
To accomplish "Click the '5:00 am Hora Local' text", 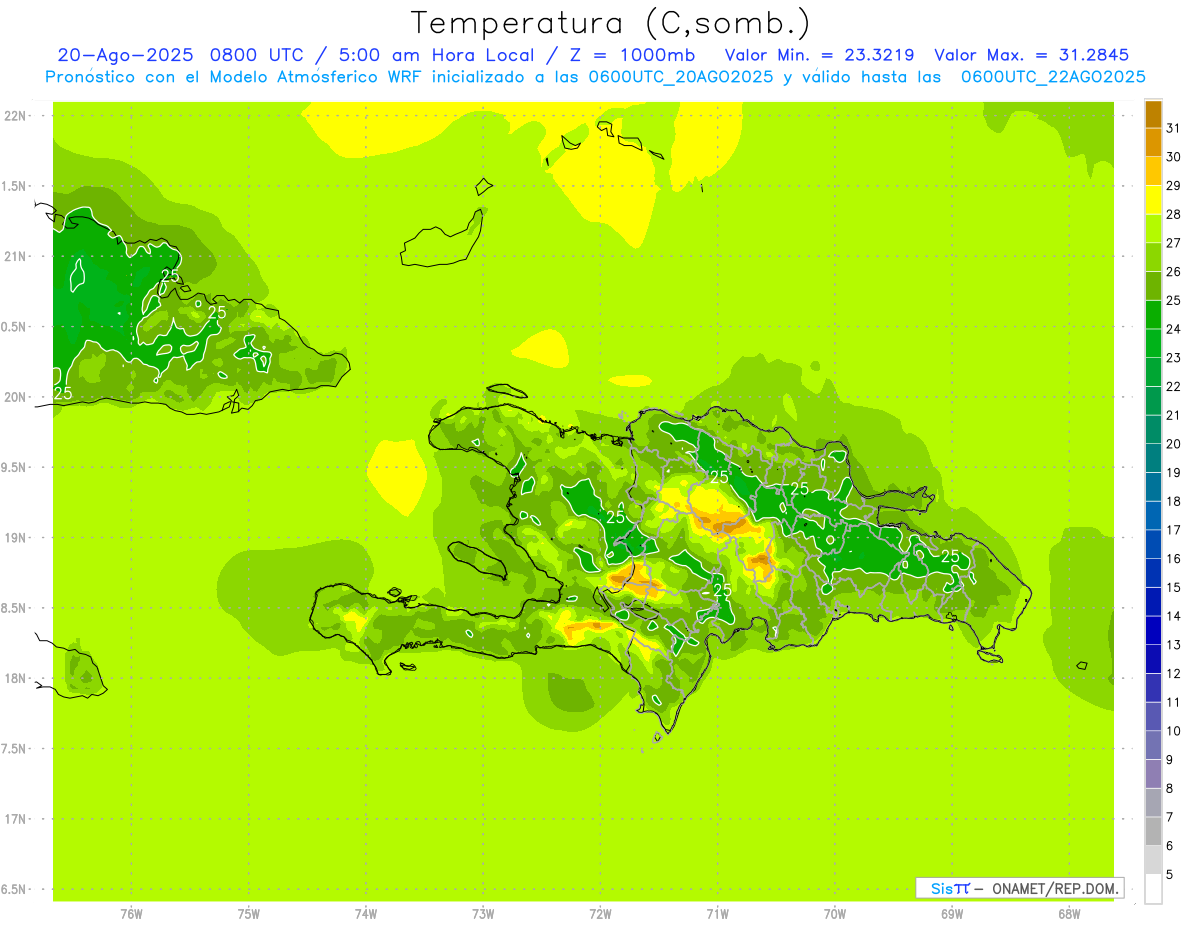I will 433,55.
